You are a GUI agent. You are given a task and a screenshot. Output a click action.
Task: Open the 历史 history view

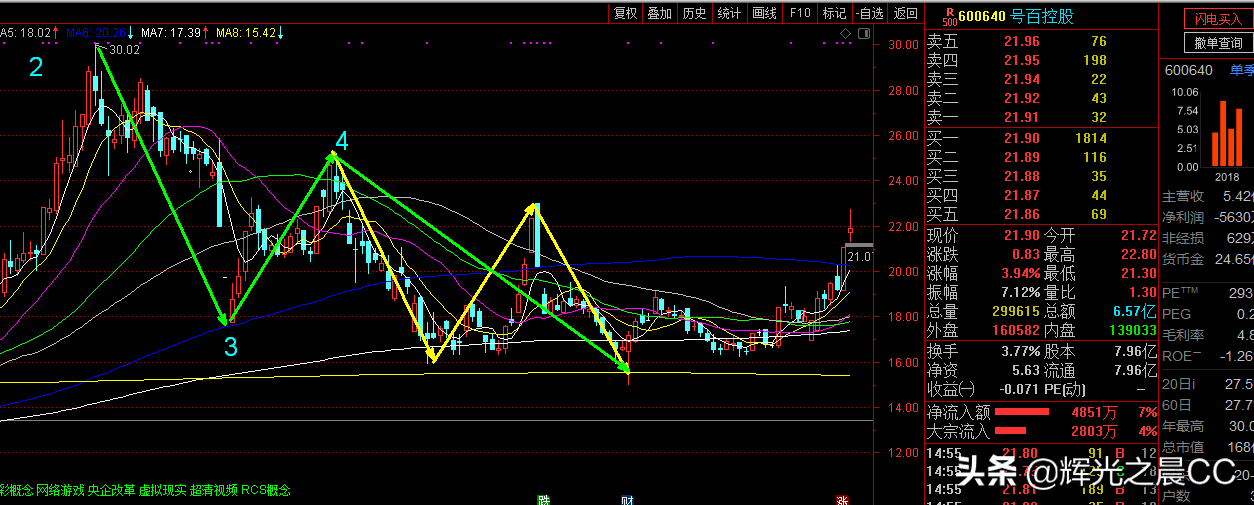pyautogui.click(x=694, y=13)
